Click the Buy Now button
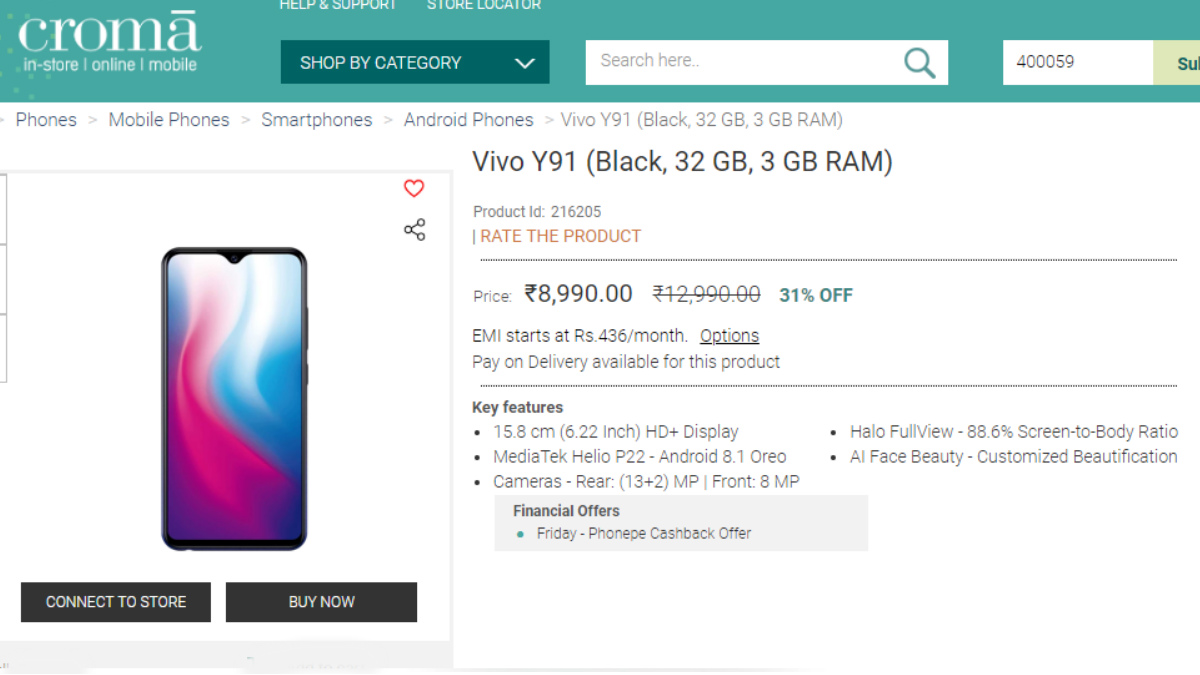1200x675 pixels. coord(321,602)
